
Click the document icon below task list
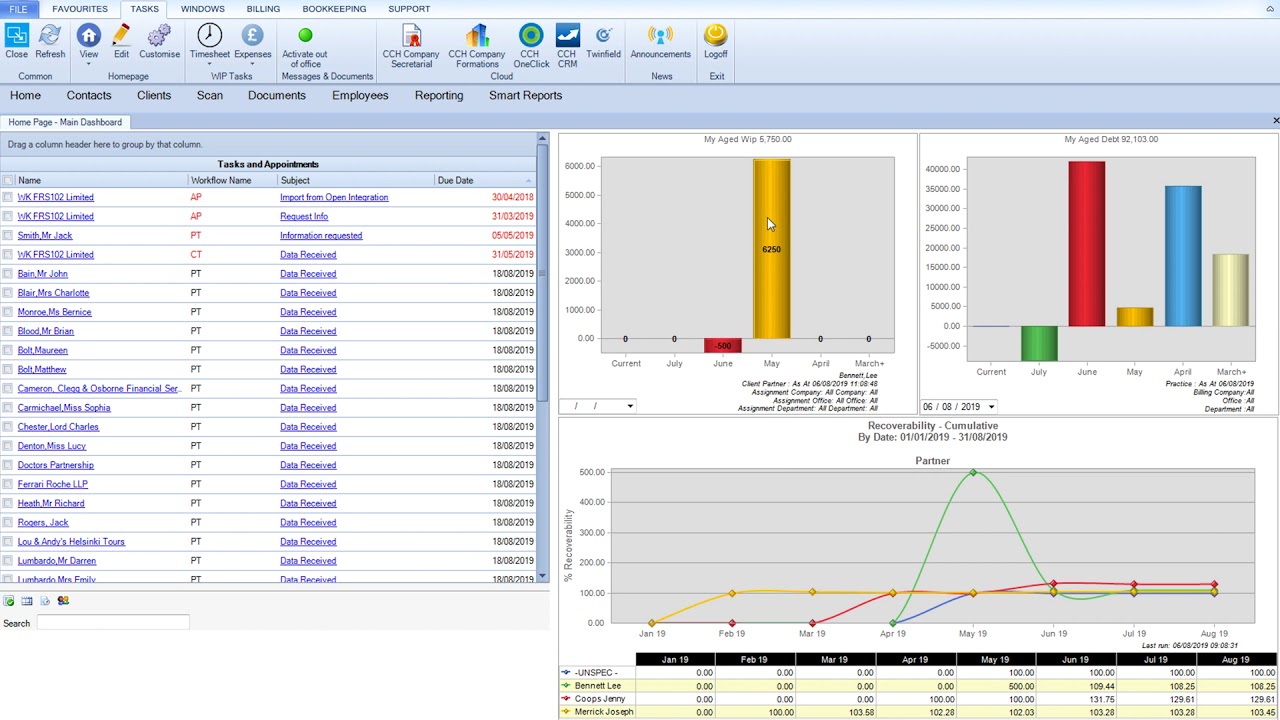coord(45,601)
